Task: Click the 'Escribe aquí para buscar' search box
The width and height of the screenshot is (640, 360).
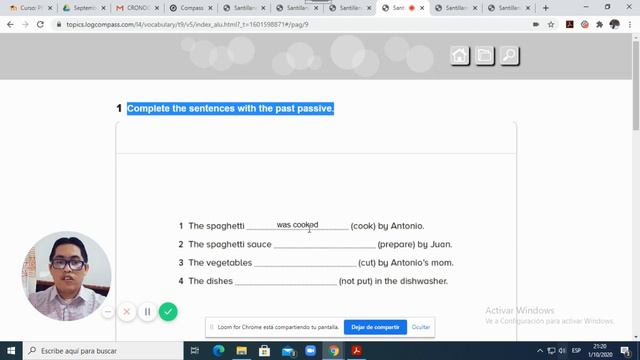Action: pyautogui.click(x=103, y=351)
